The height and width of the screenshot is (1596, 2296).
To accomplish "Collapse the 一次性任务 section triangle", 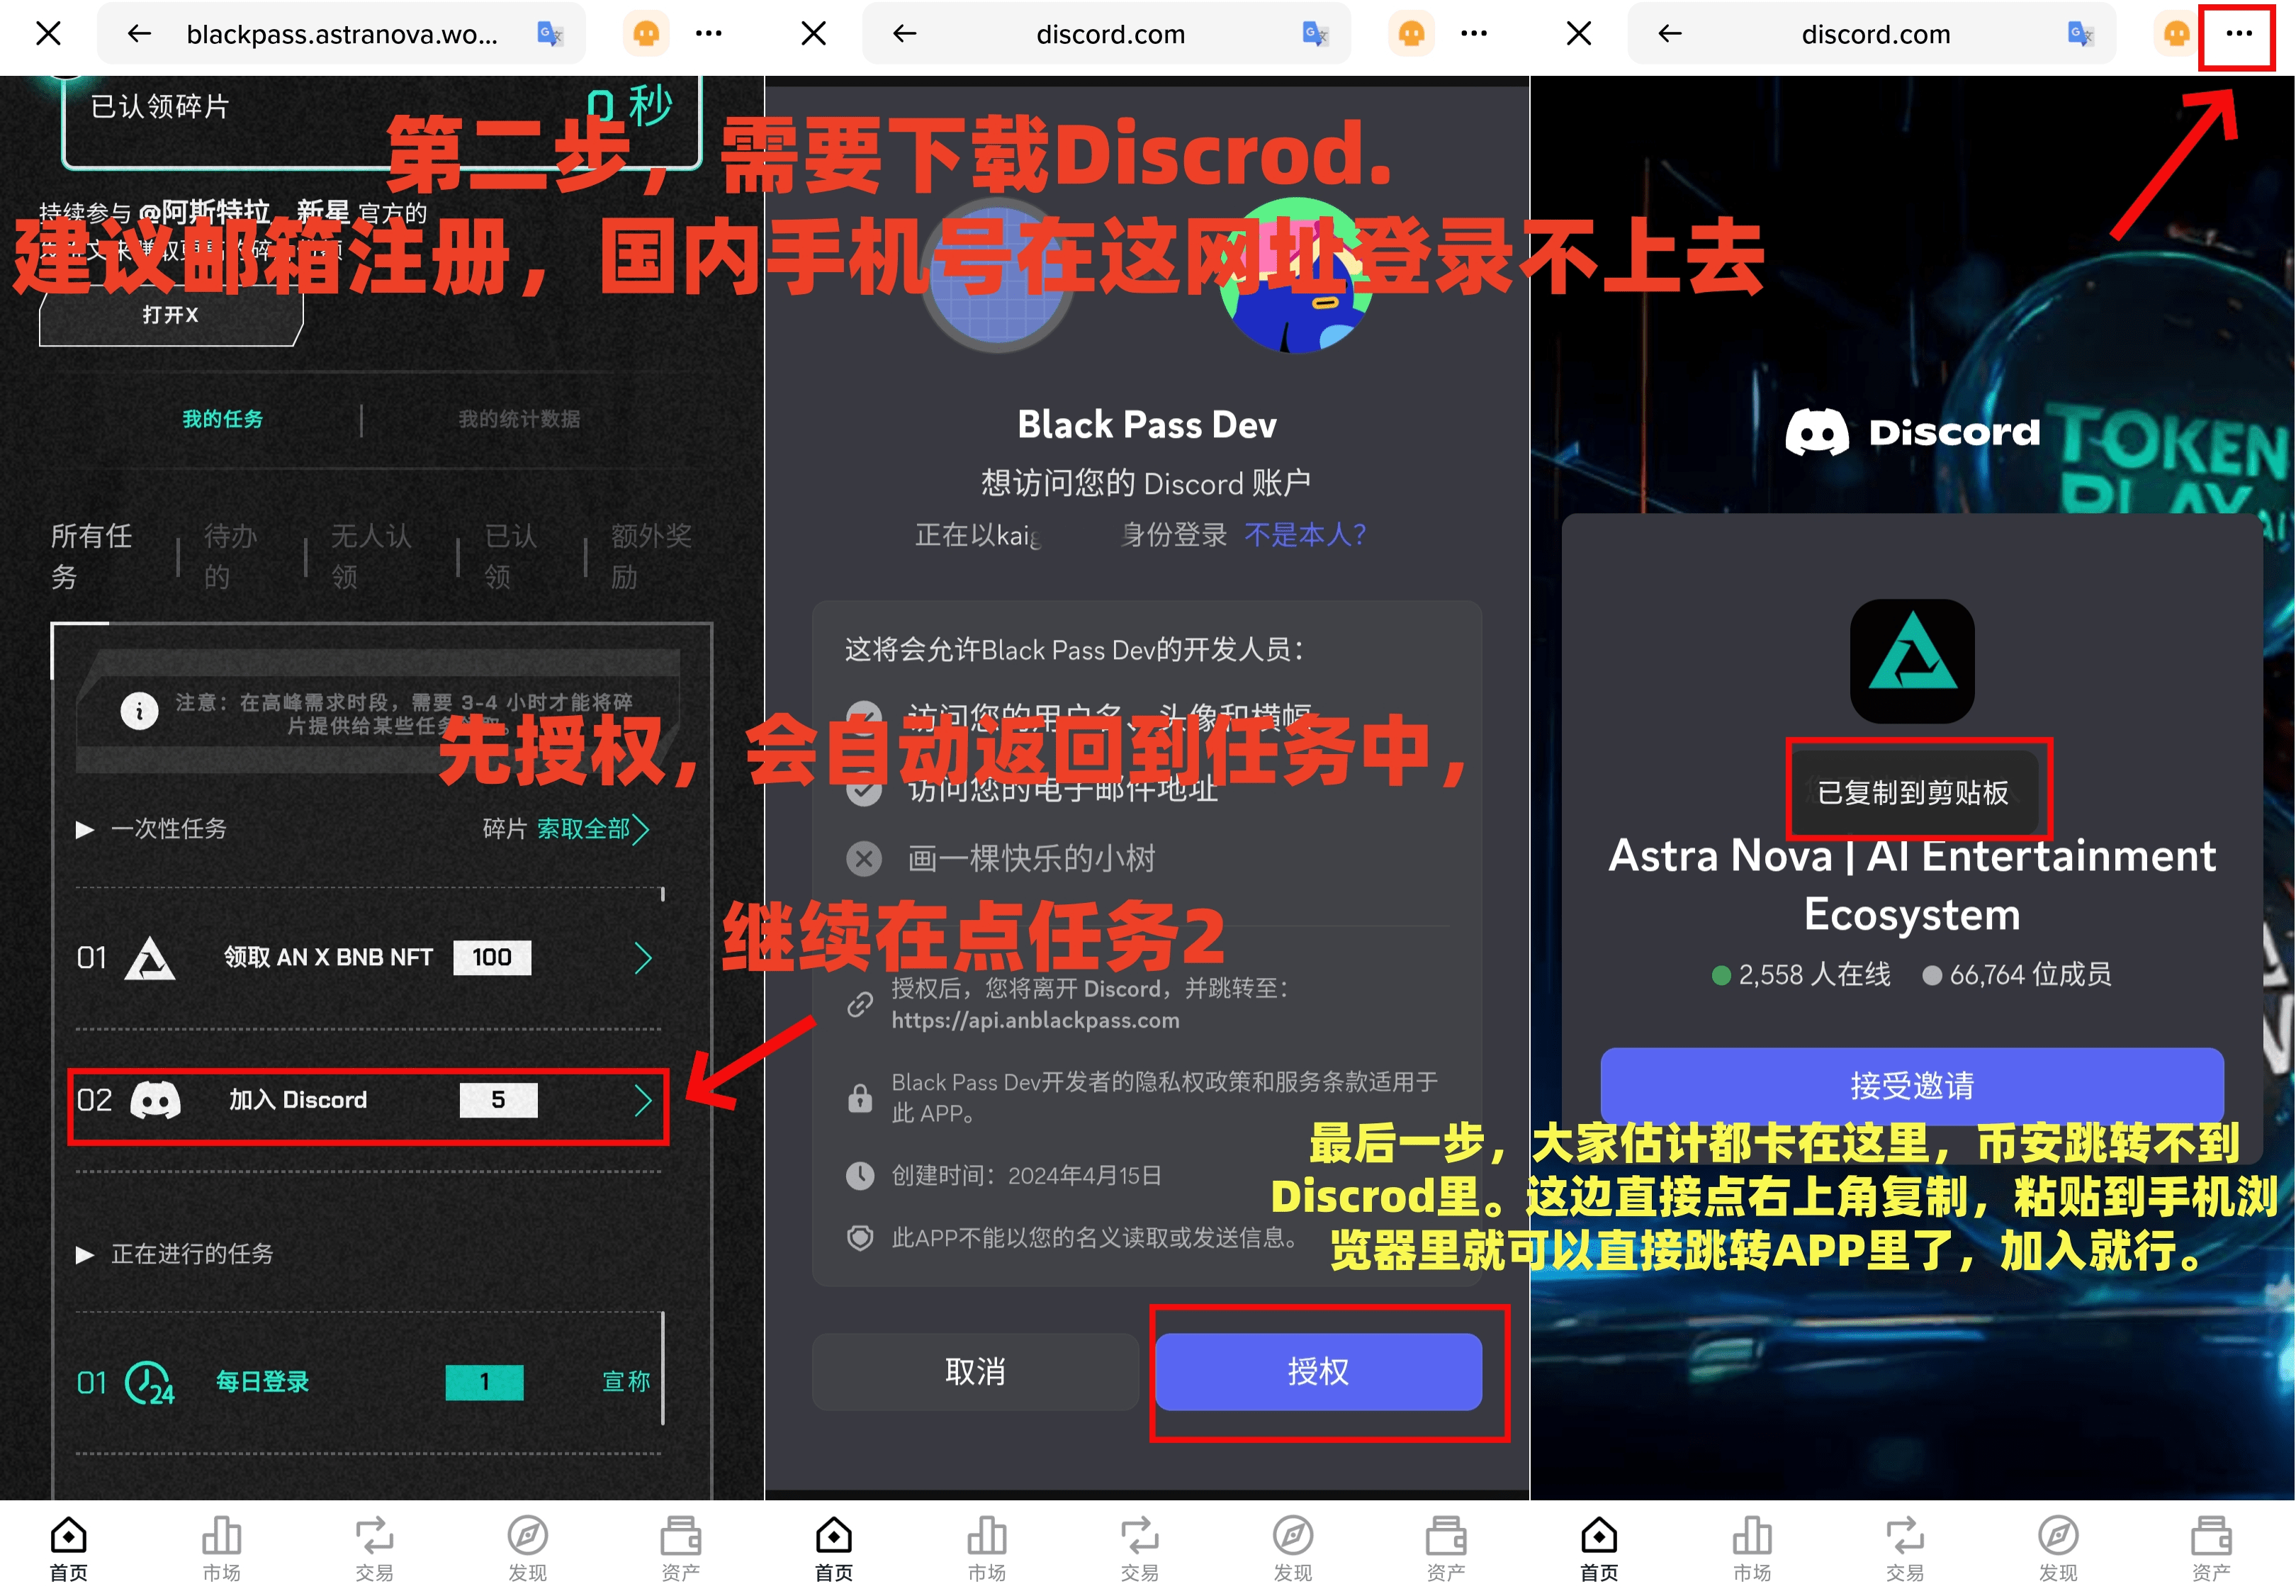I will pos(84,829).
